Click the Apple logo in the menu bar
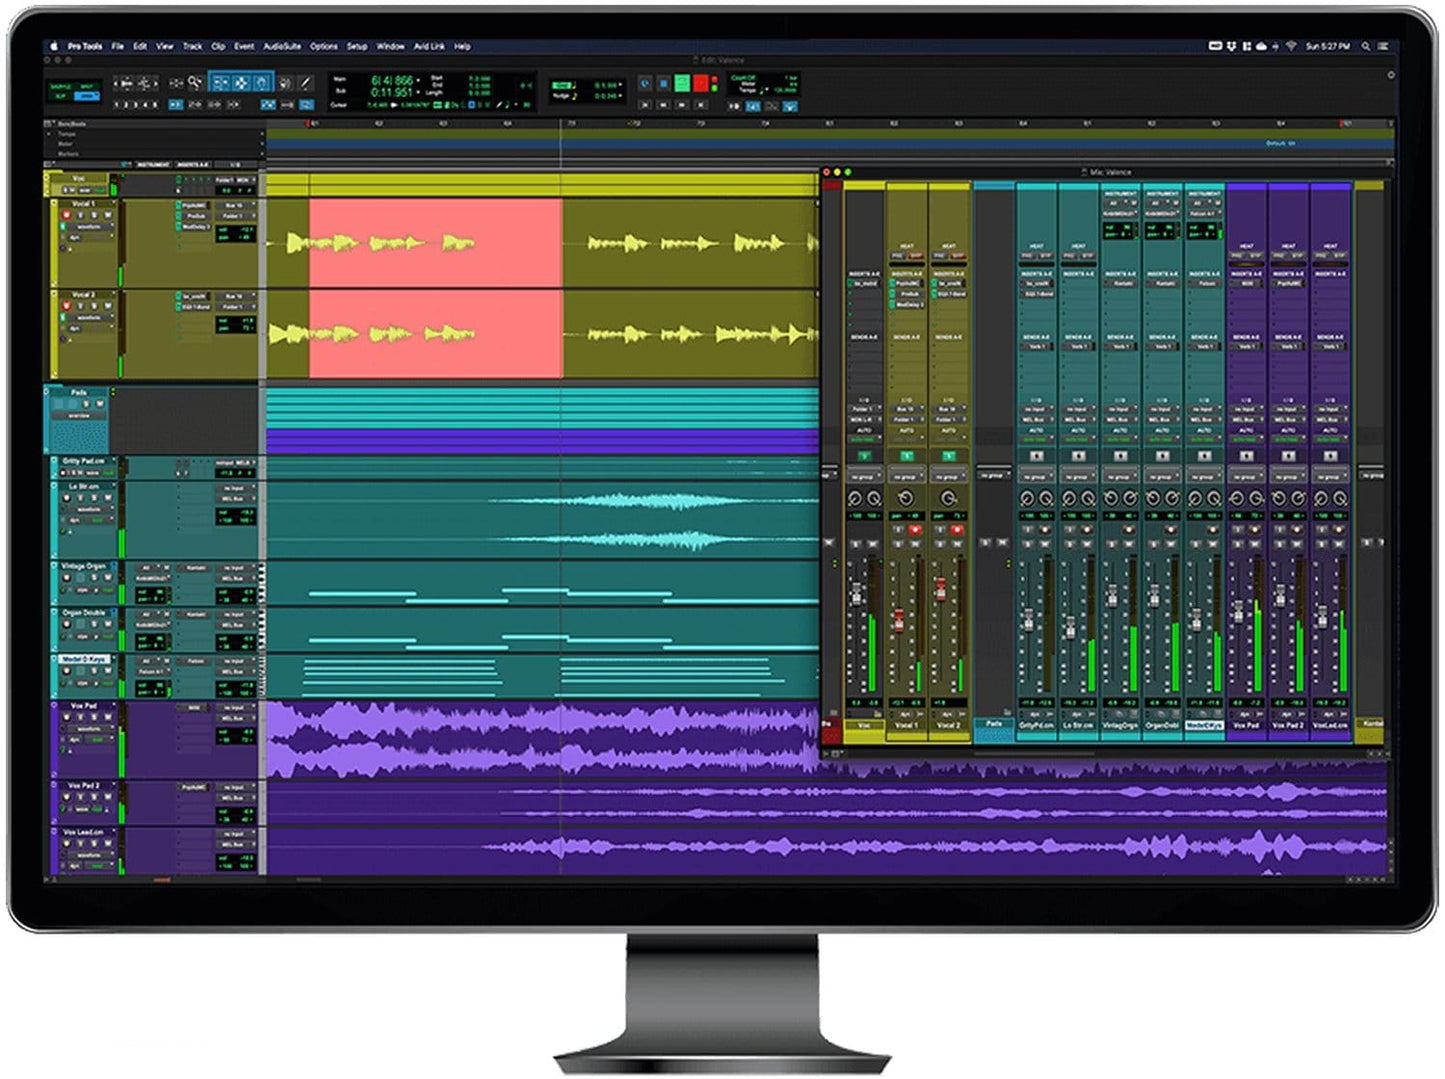 (53, 46)
